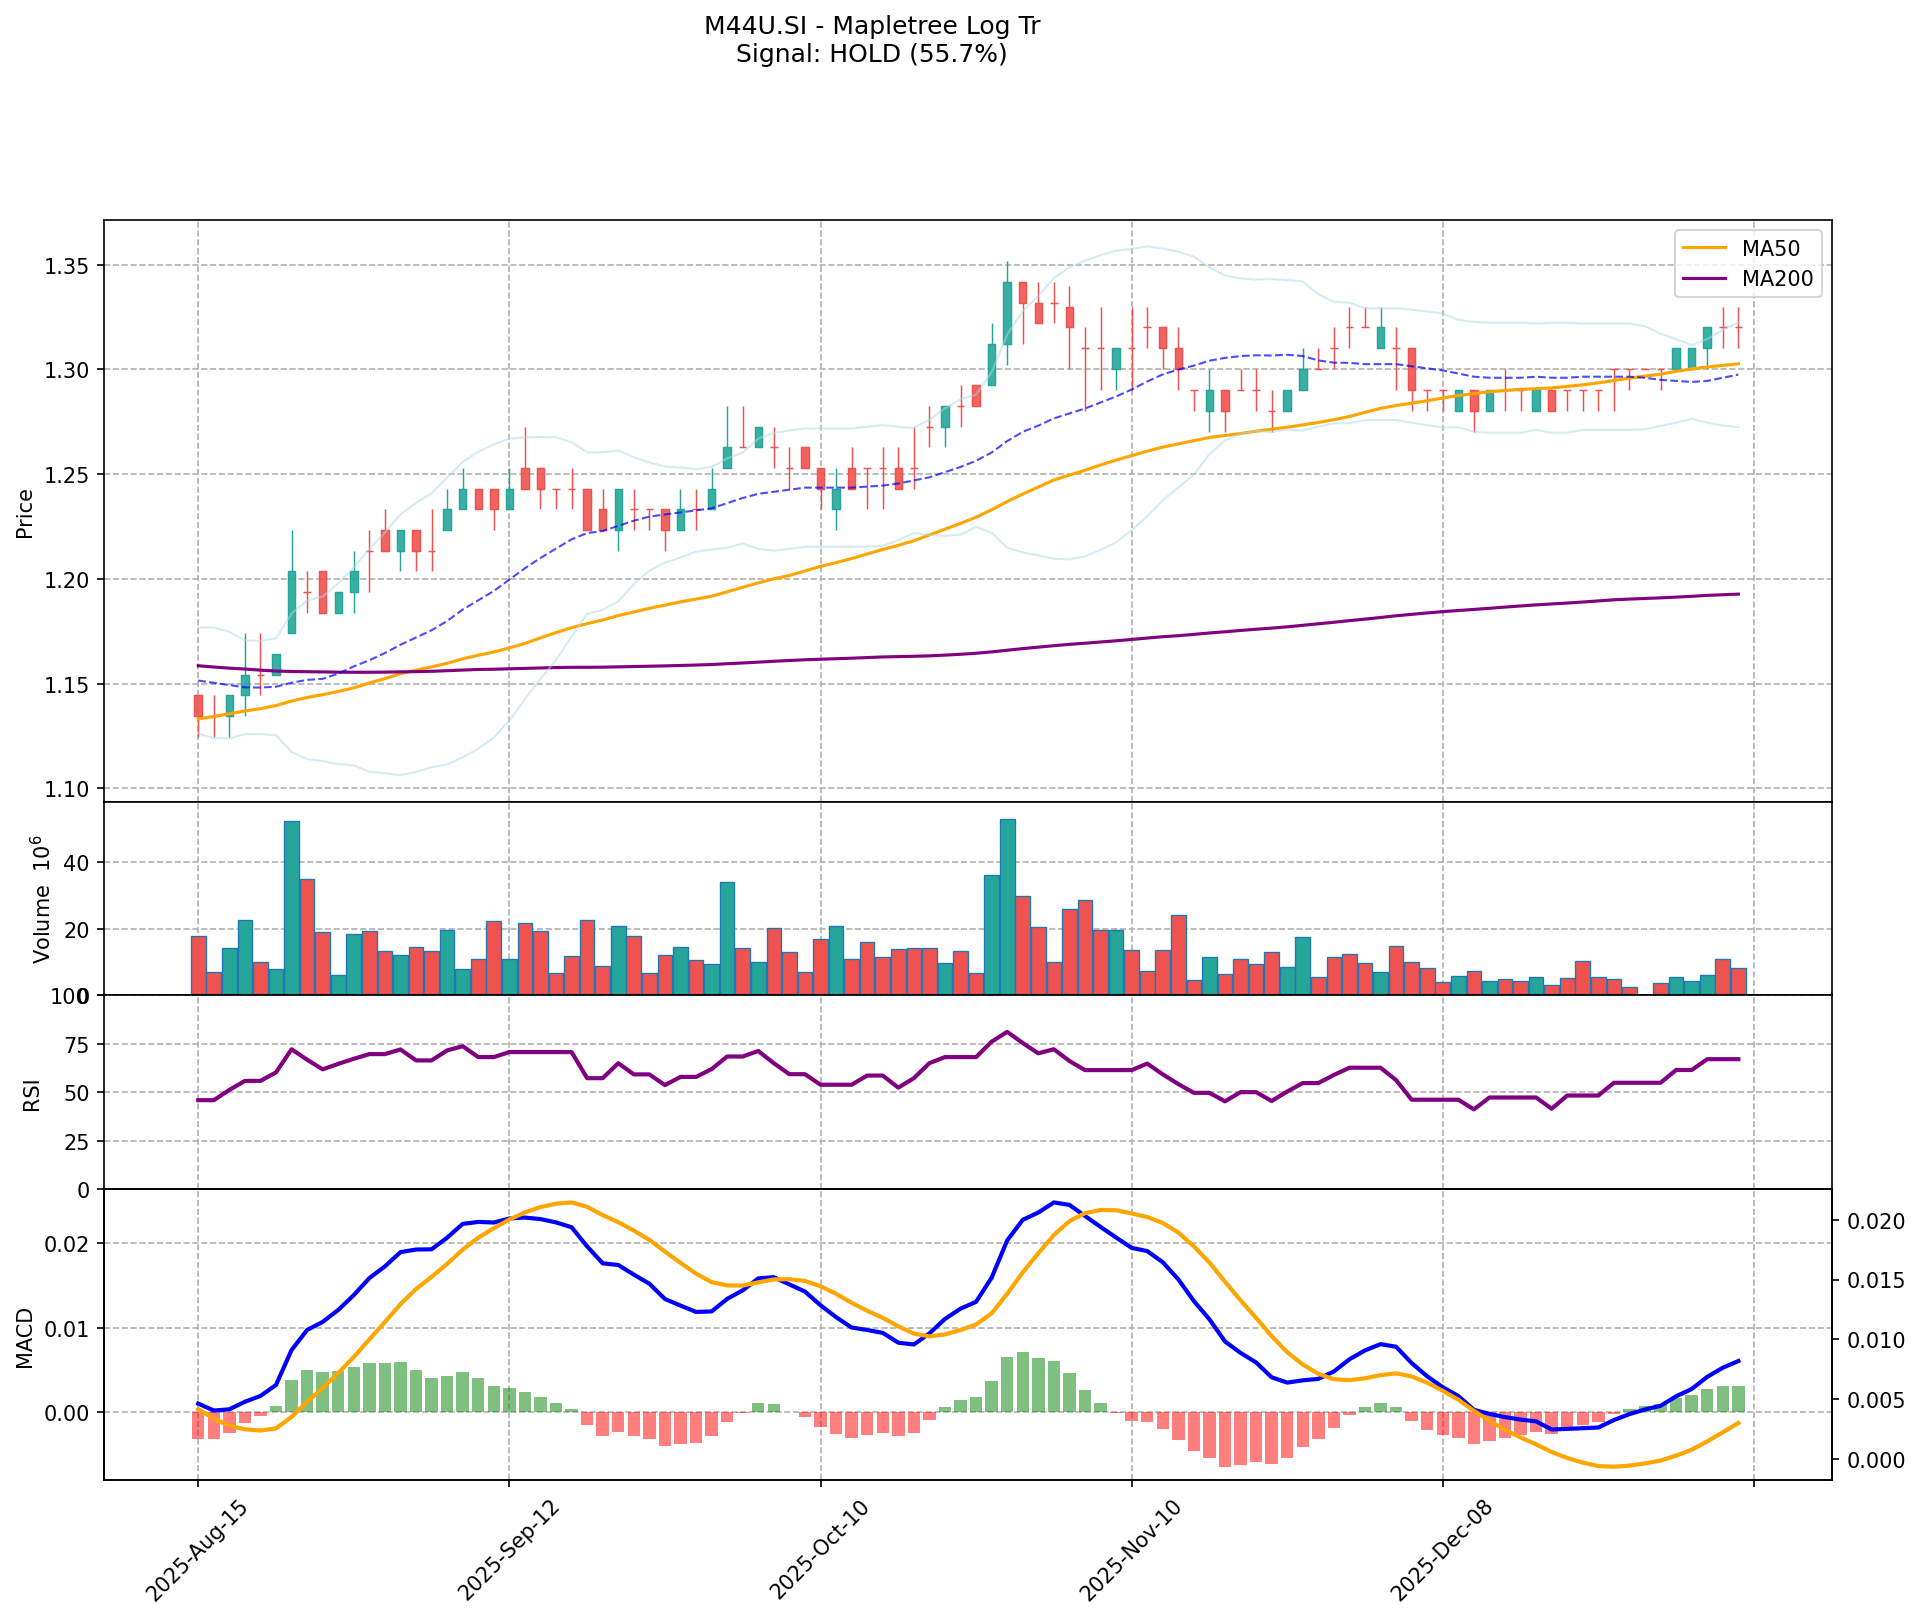Viewport: 1921px width, 1619px height.
Task: Click the chart title M44U.SI Mapletree Log Tr
Action: tap(871, 26)
